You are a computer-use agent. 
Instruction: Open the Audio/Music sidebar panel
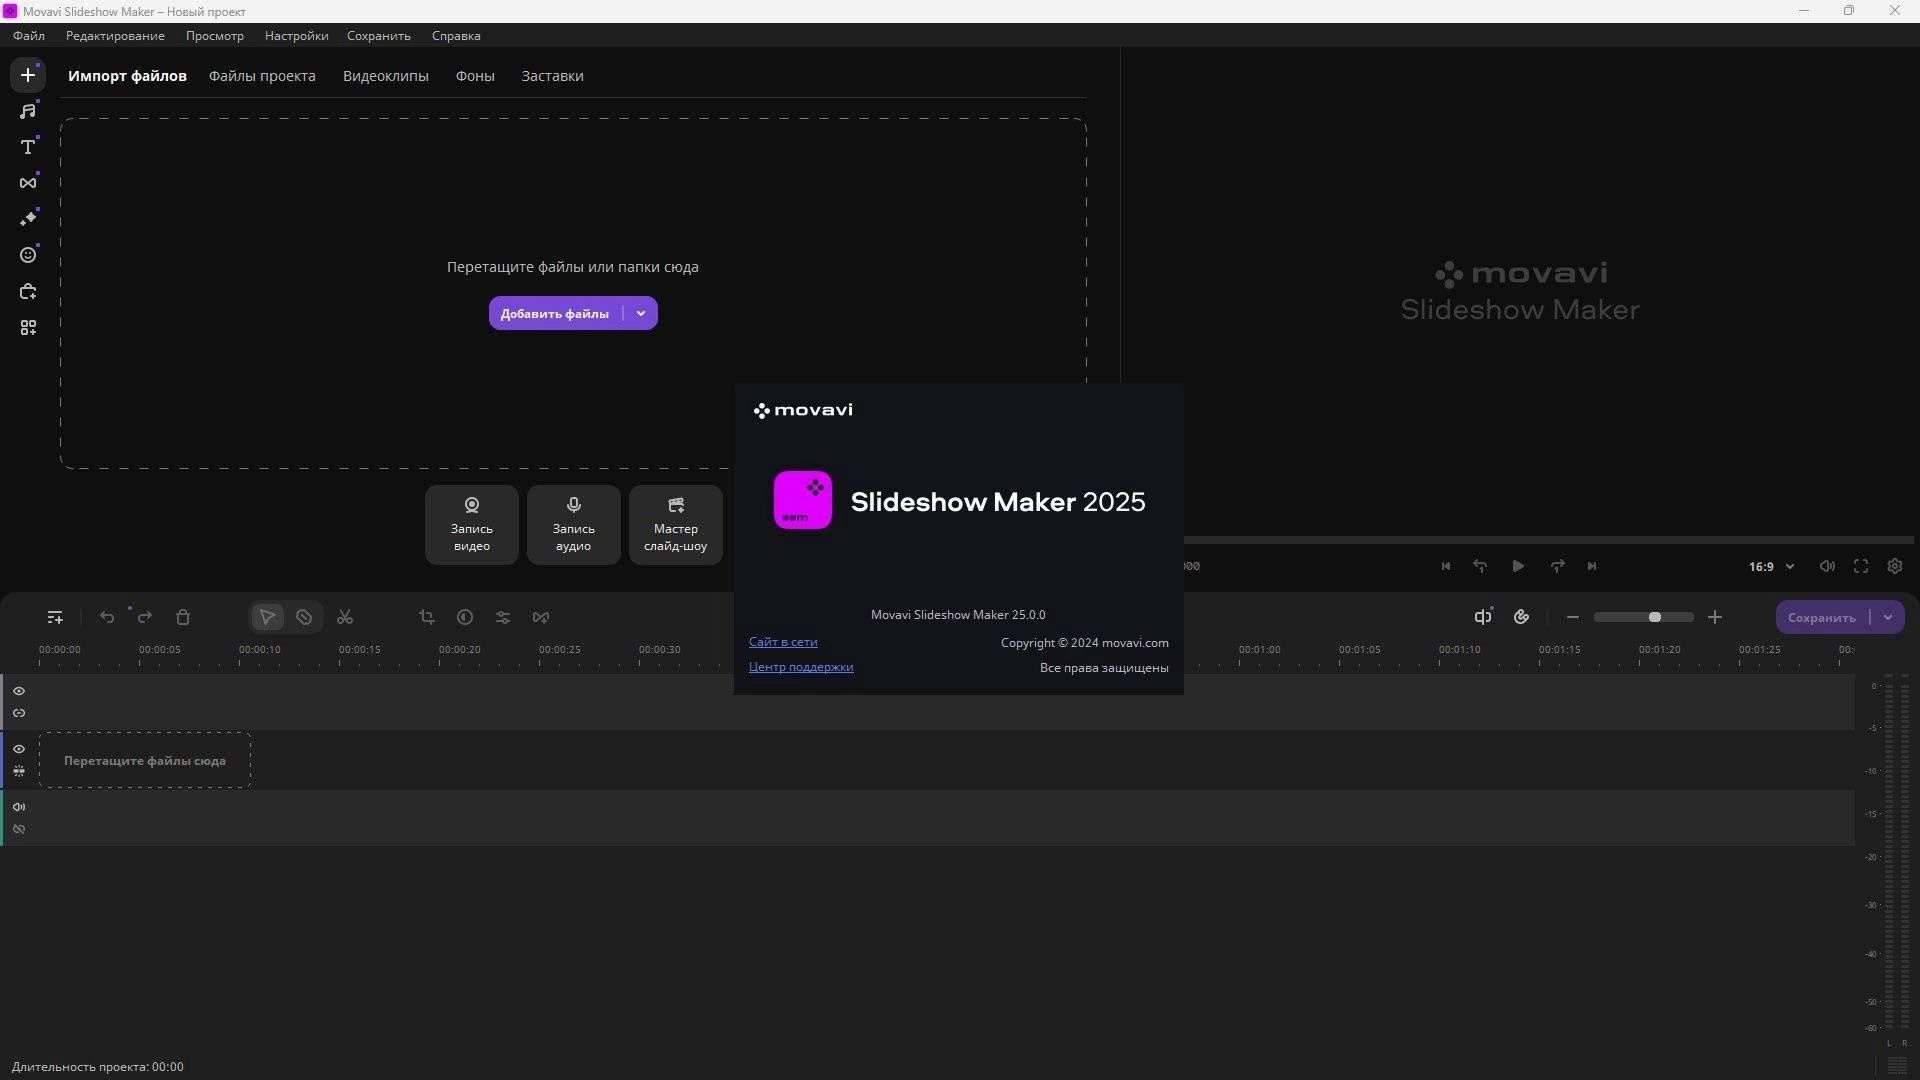click(28, 111)
